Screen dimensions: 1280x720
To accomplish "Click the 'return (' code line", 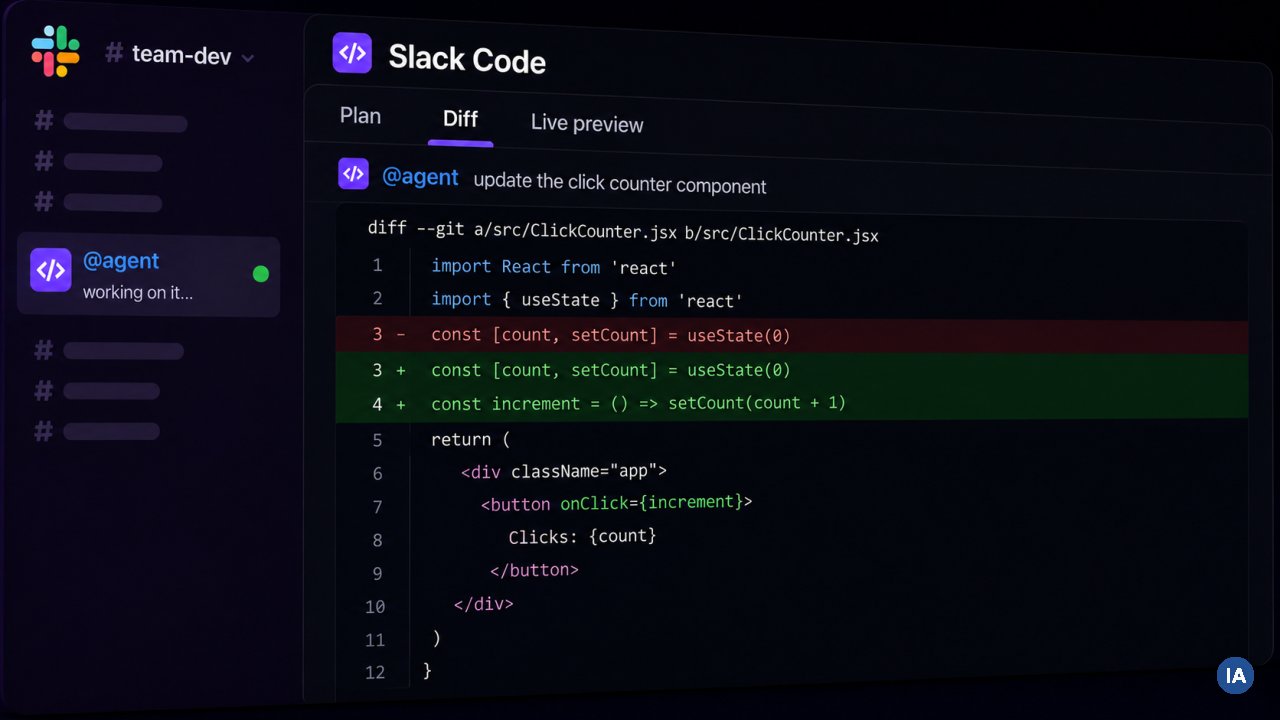I will click(x=470, y=439).
